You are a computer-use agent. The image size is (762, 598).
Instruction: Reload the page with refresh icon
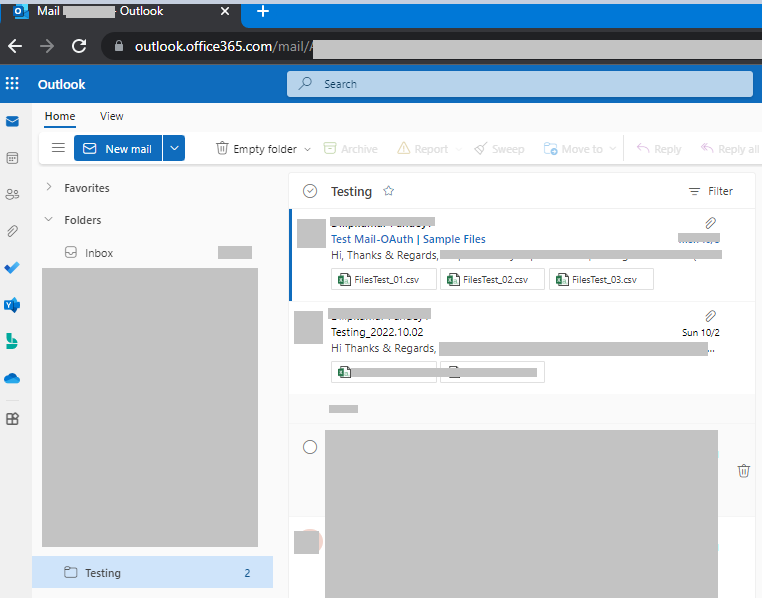[x=79, y=46]
